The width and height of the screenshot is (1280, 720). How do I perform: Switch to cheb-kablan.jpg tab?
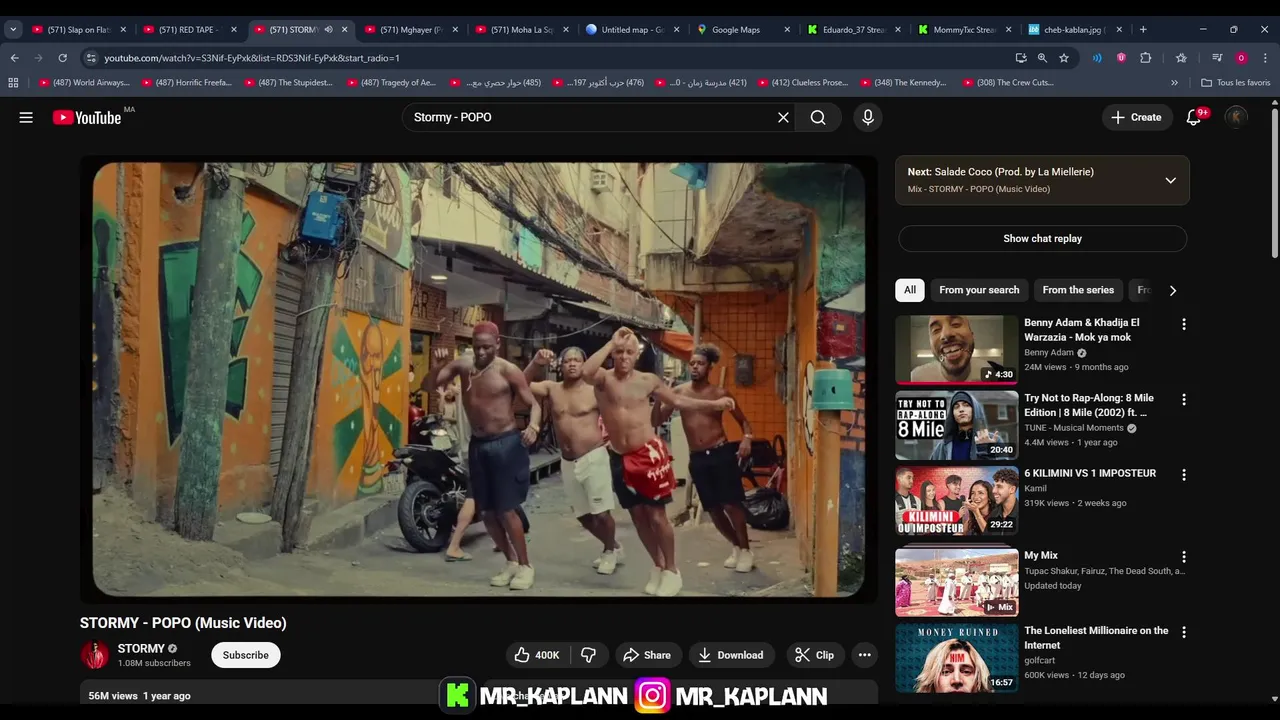click(1074, 30)
